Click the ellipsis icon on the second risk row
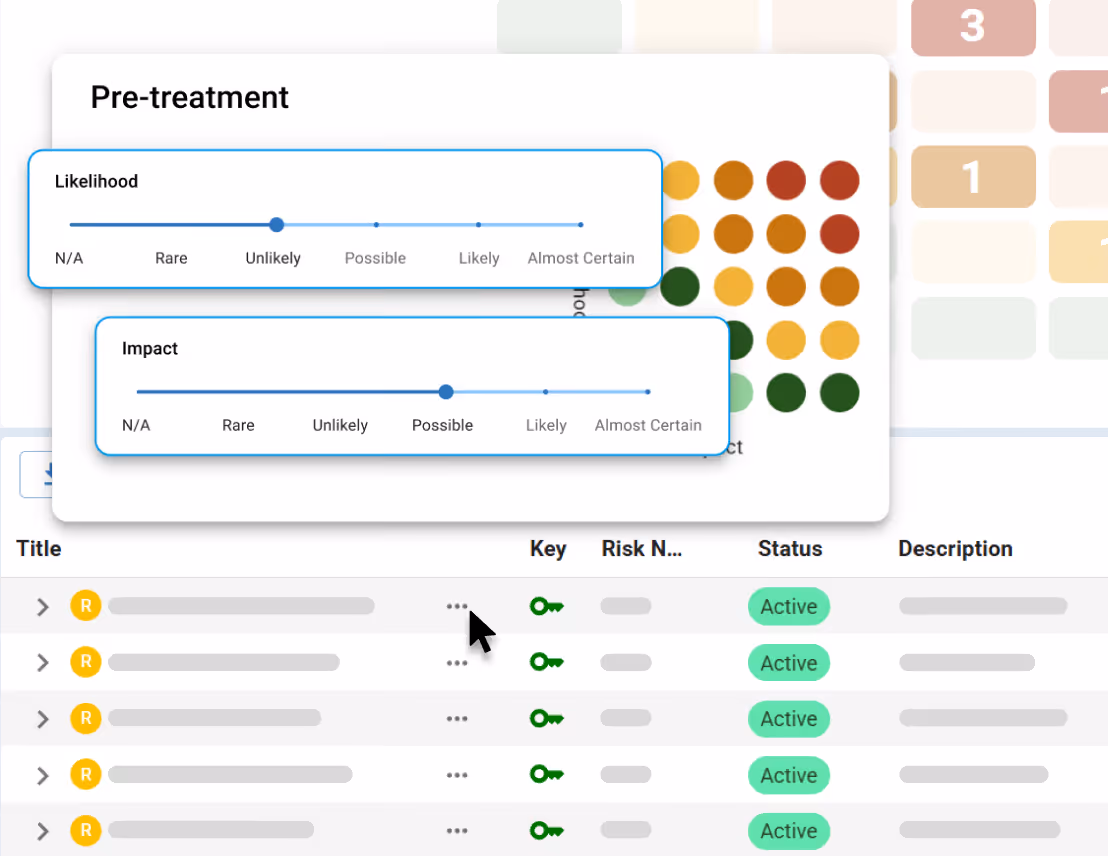The width and height of the screenshot is (1108, 856). [x=457, y=662]
